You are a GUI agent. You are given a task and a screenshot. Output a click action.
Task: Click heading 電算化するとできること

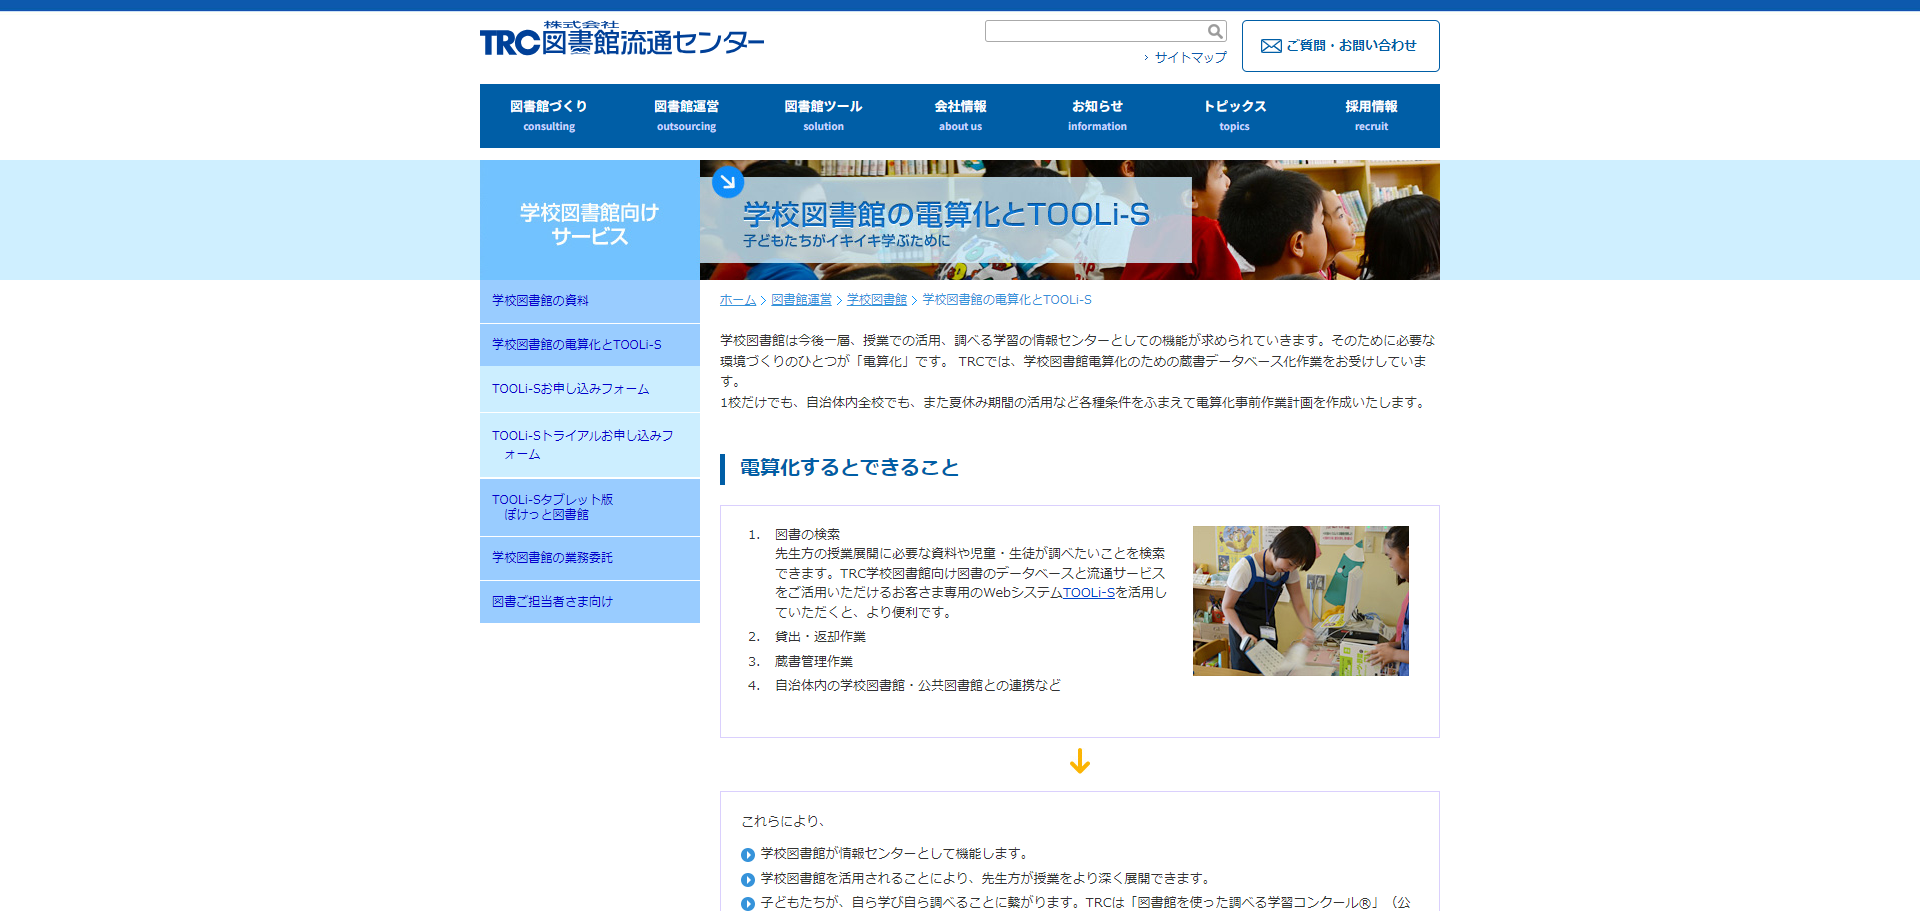[x=849, y=468]
